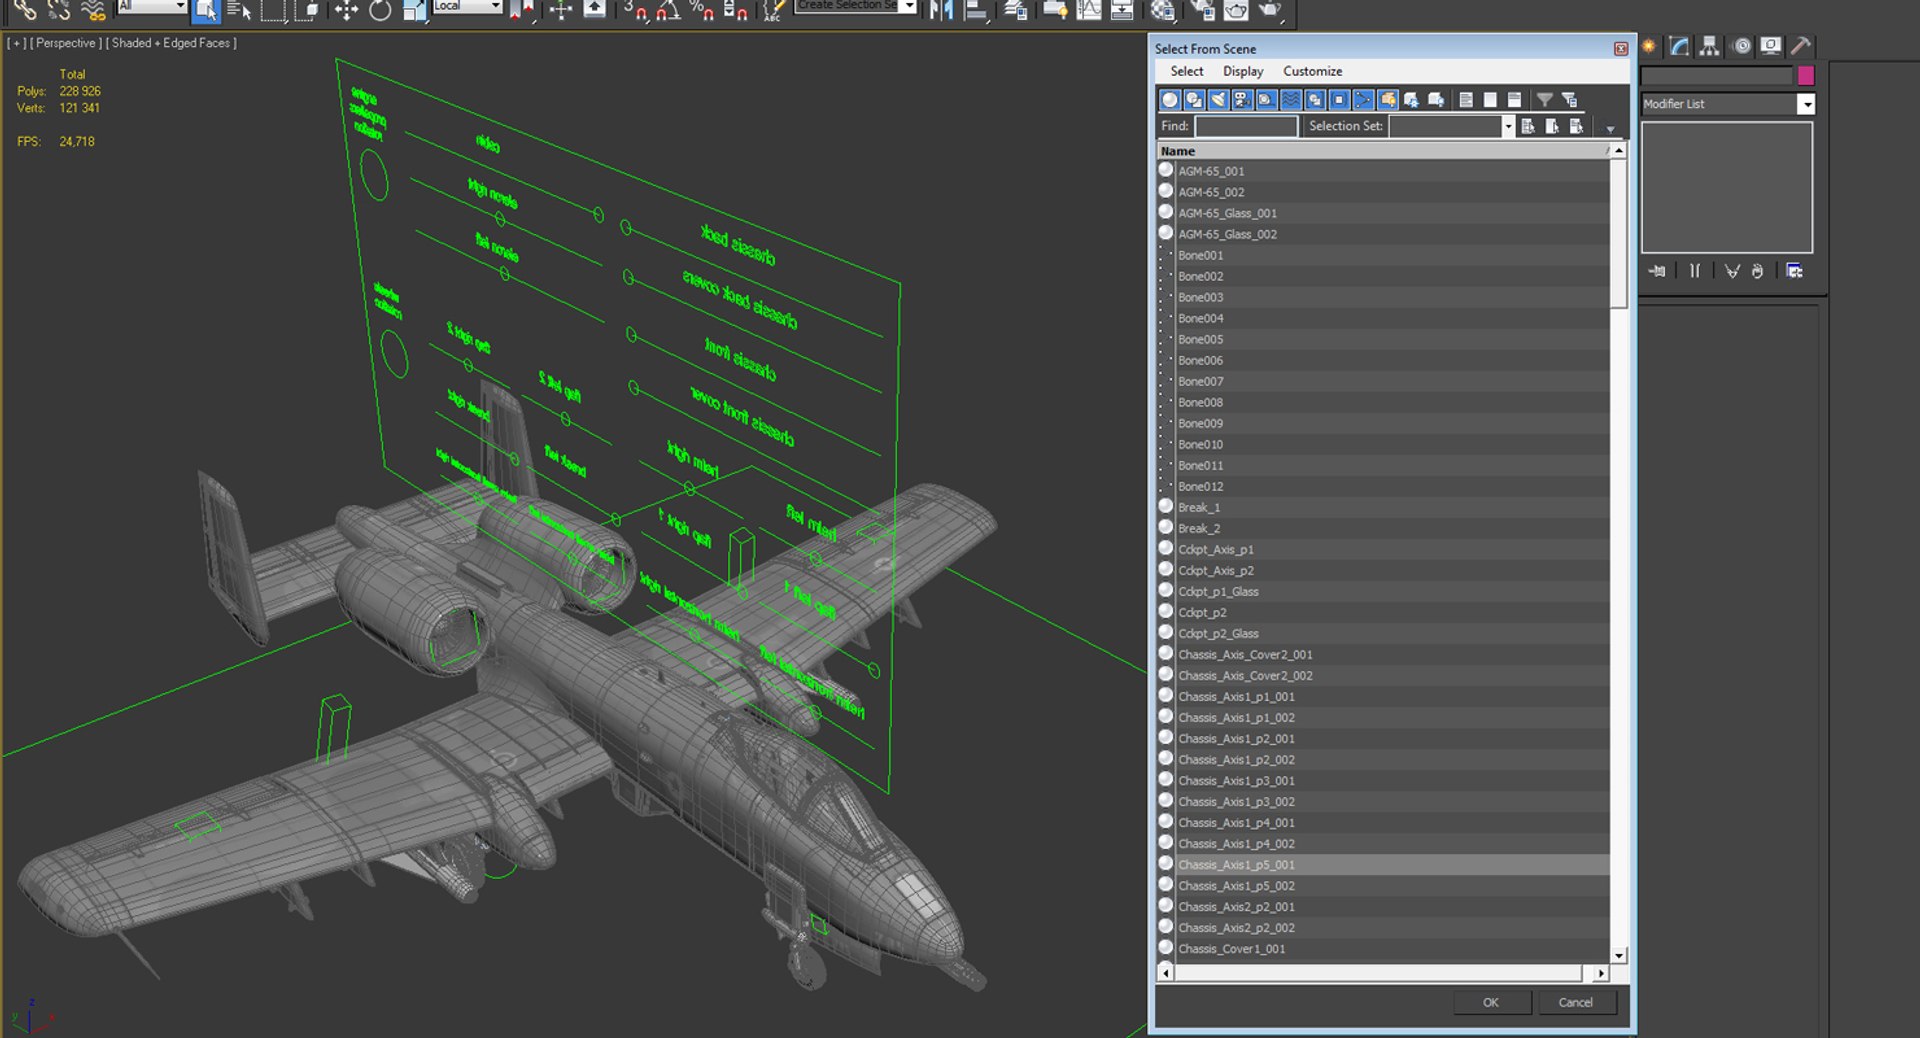Image resolution: width=1920 pixels, height=1038 pixels.
Task: Toggle Display Geometry filter in Select From Scene
Action: 1170,100
